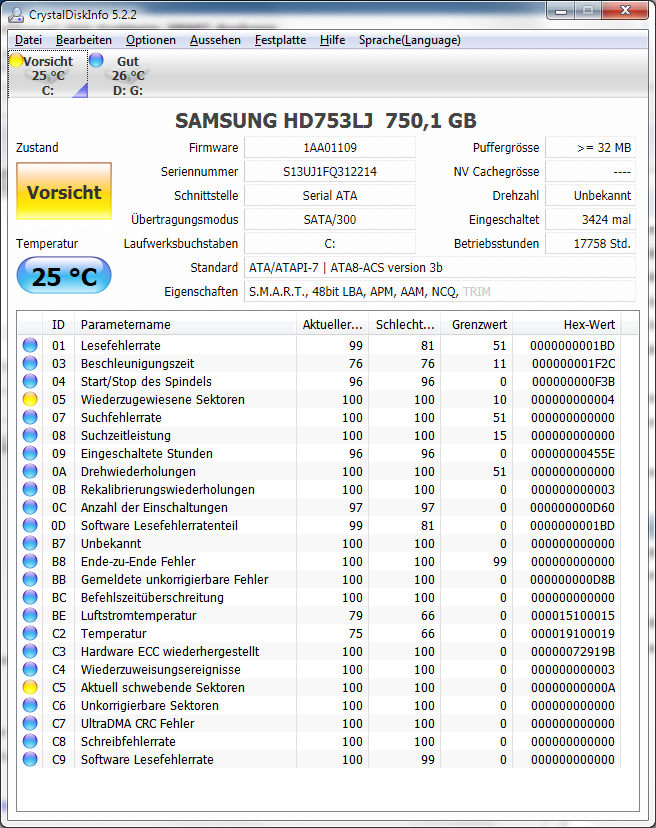Image resolution: width=656 pixels, height=828 pixels.
Task: Click yellow orb for Aktuell schwebende Sektoren
Action: click(30, 687)
